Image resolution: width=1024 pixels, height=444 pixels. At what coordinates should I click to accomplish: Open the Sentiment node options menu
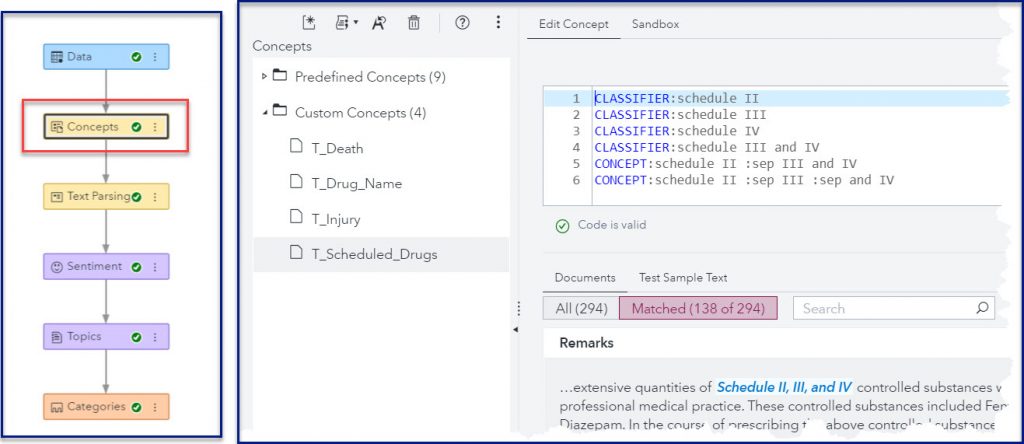click(155, 266)
